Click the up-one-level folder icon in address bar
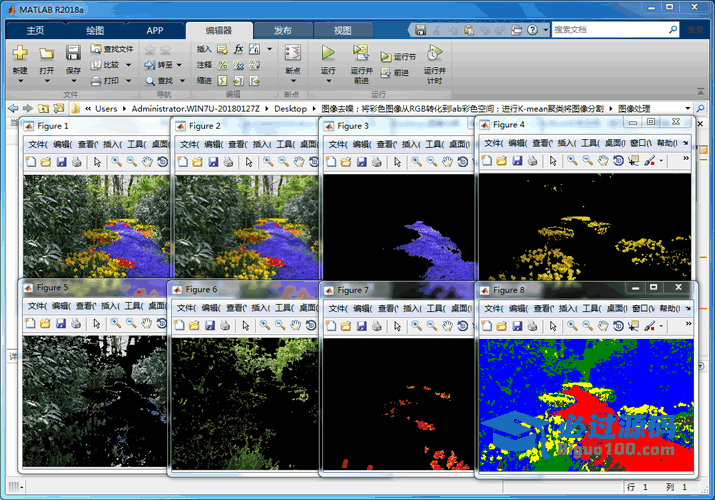The height and width of the screenshot is (500, 715). coord(43,108)
